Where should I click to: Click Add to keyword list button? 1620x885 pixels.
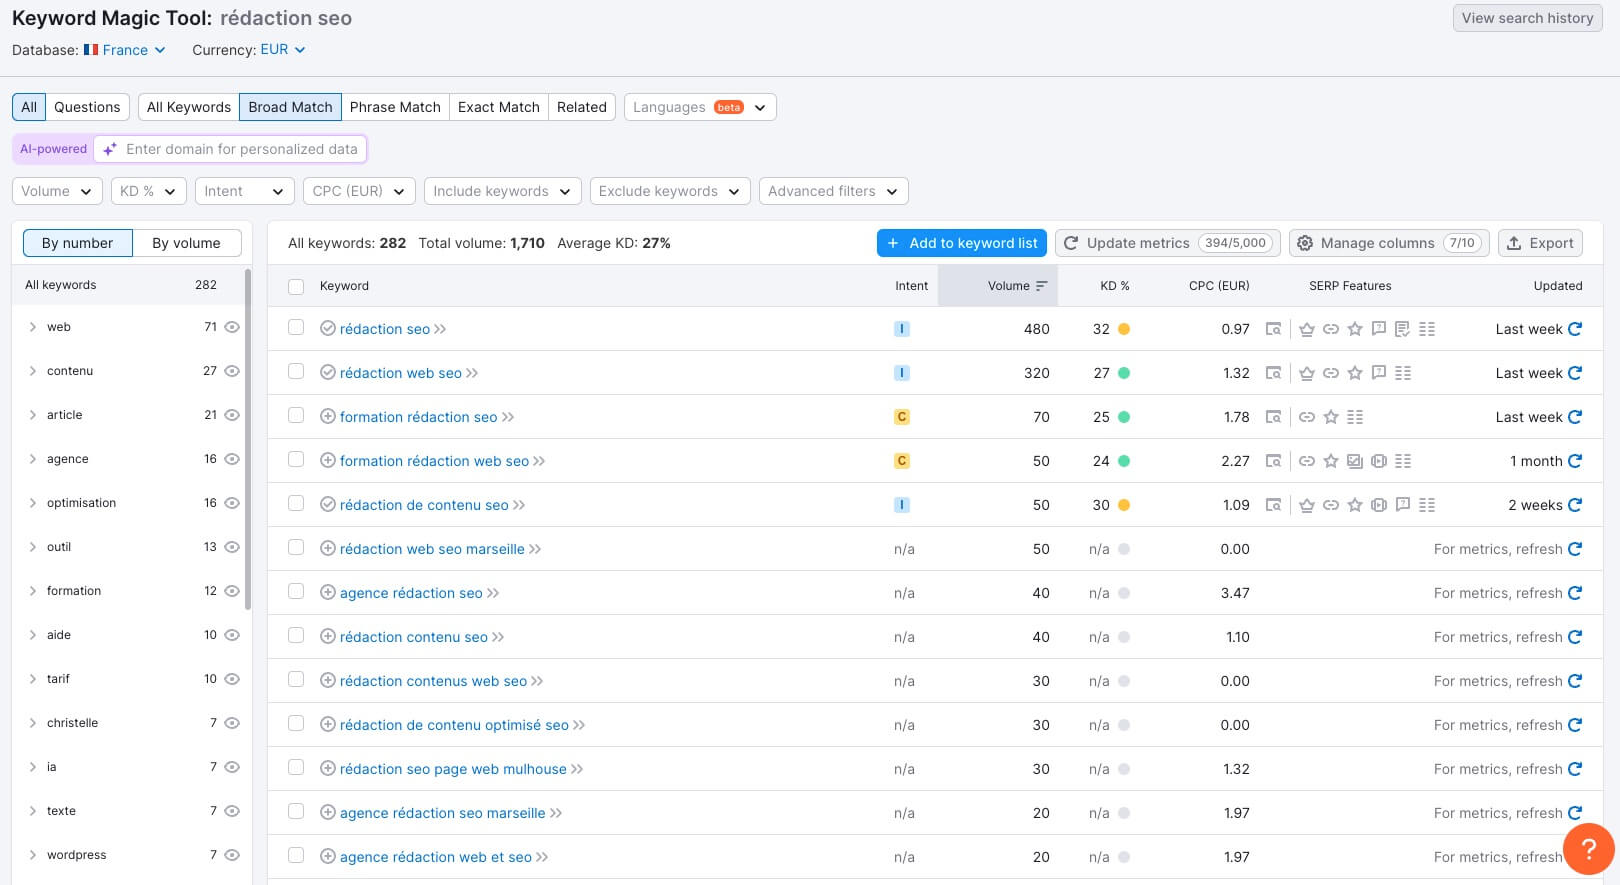pos(962,243)
